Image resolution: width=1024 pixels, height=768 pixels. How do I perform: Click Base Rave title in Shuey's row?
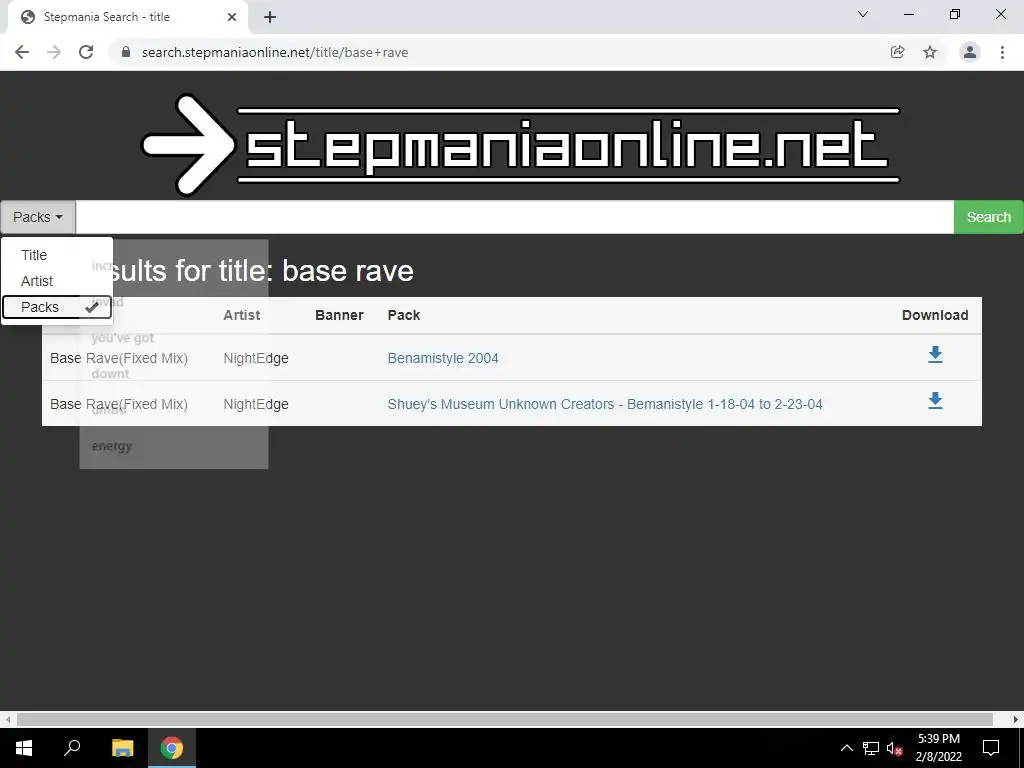tap(119, 404)
